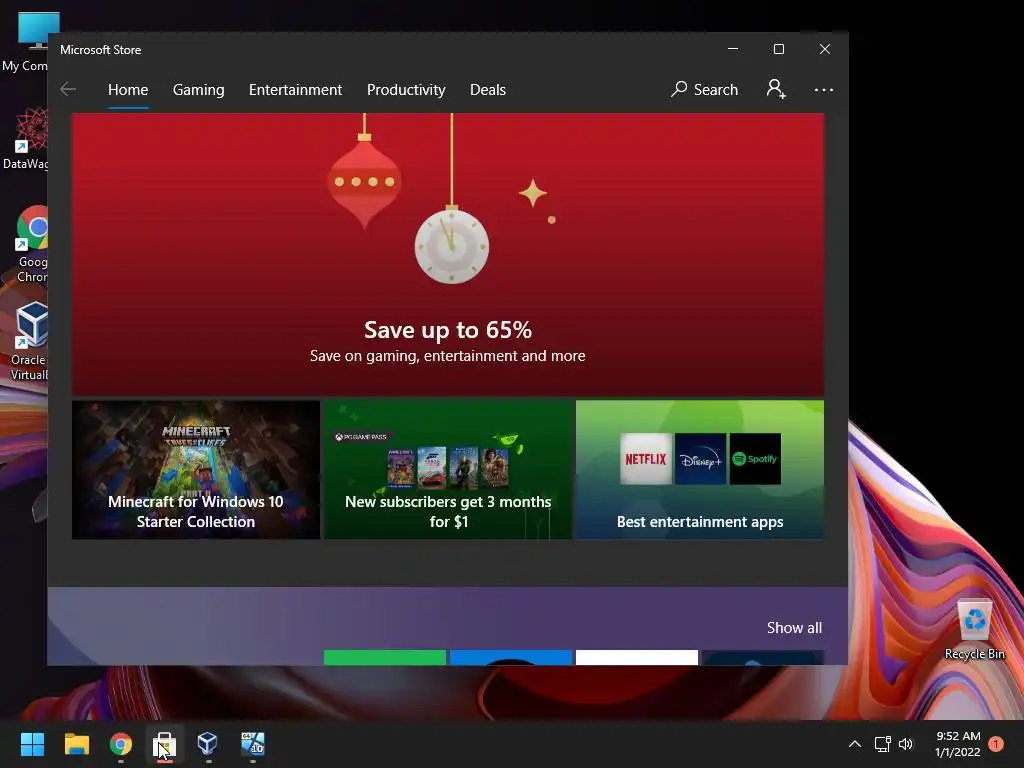Viewport: 1024px width, 768px height.
Task: Click the Netflix logo
Action: (646, 459)
